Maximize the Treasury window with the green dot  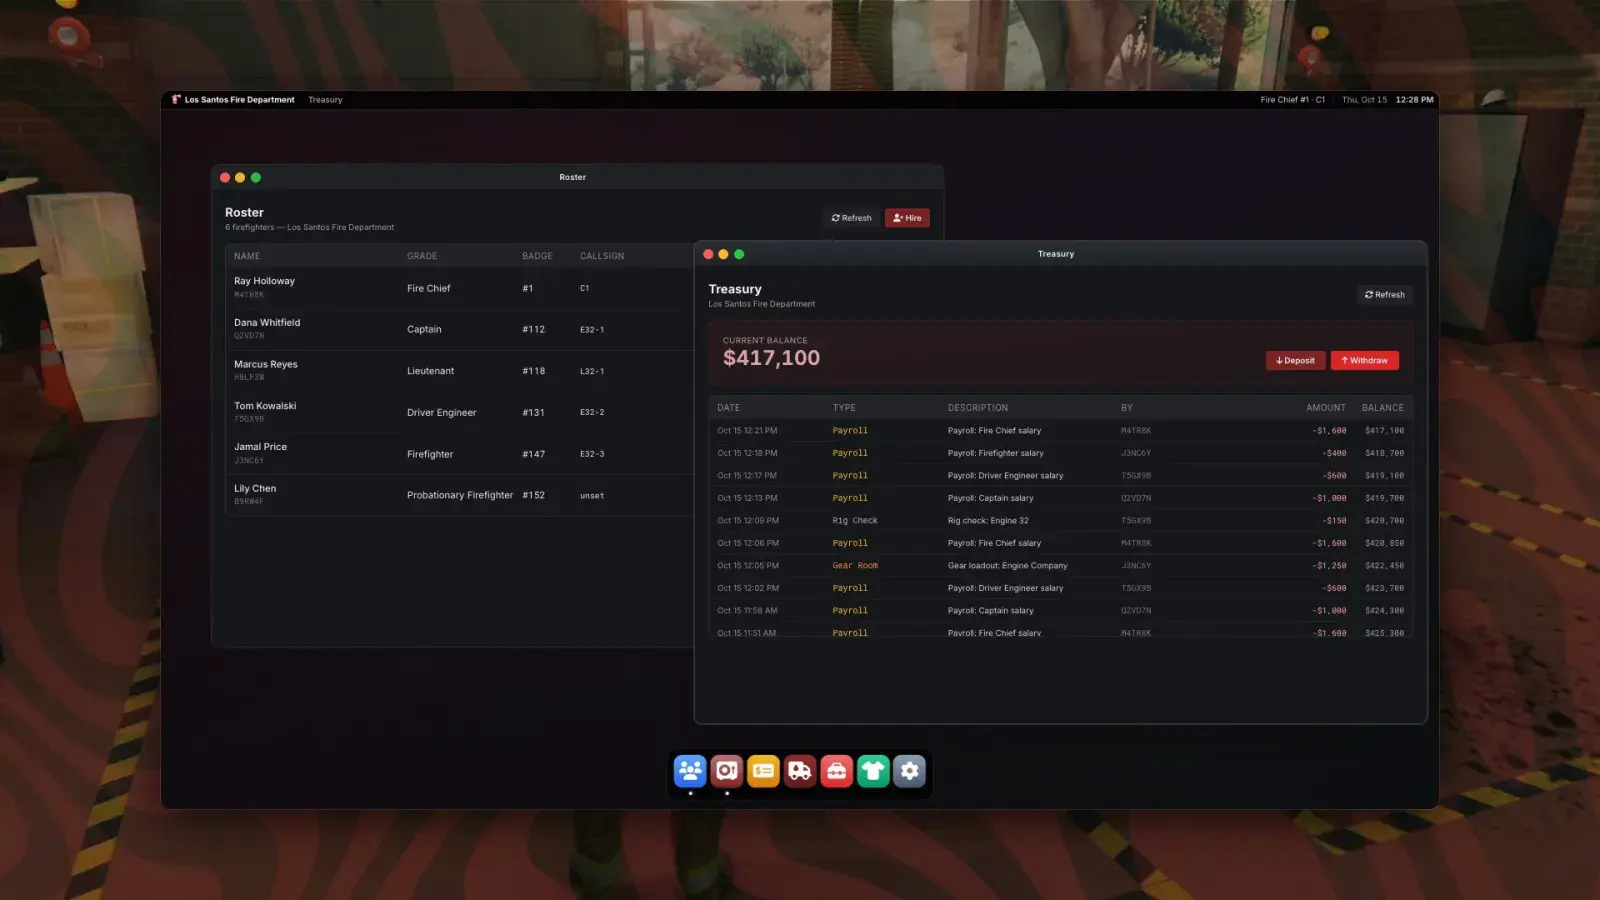click(x=739, y=254)
